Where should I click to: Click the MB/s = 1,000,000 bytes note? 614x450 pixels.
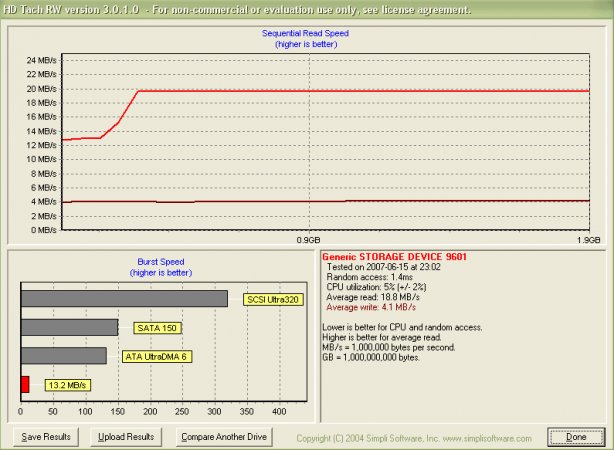coord(388,347)
